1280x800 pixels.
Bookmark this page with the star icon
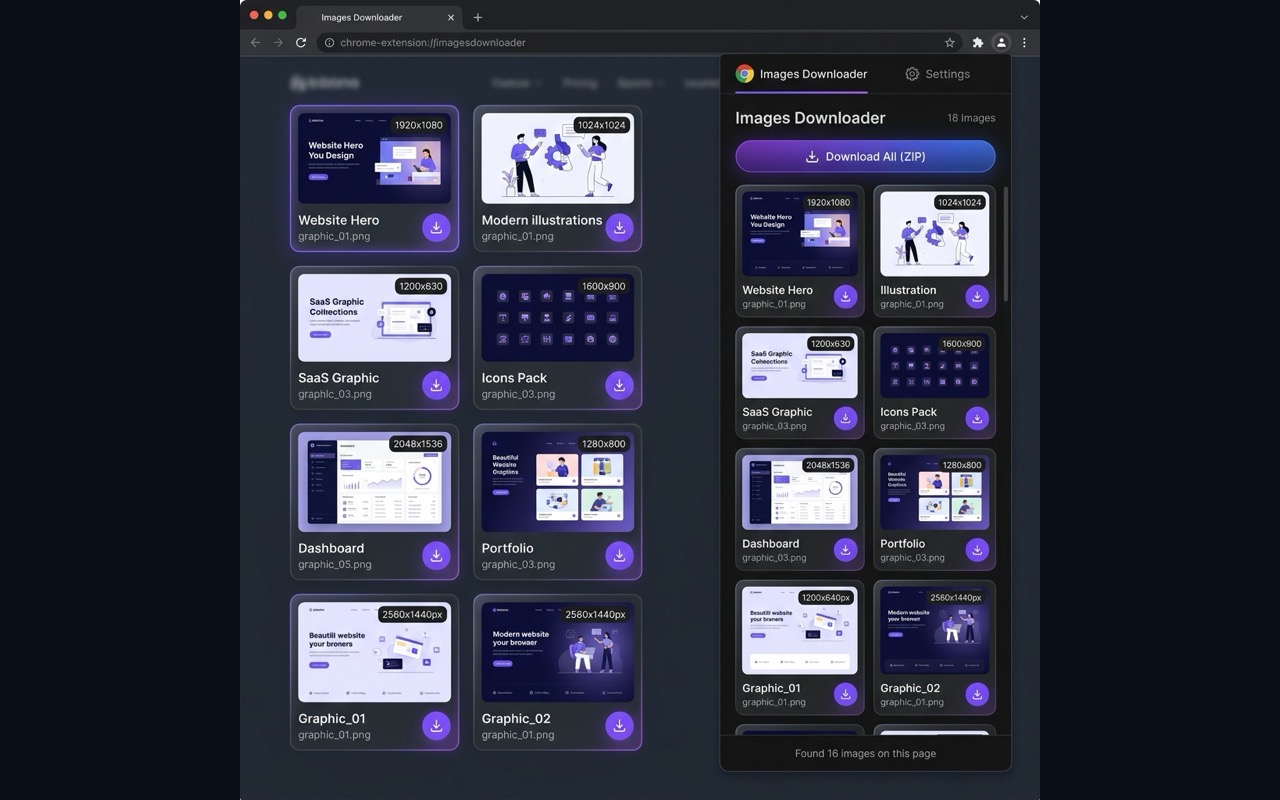950,43
